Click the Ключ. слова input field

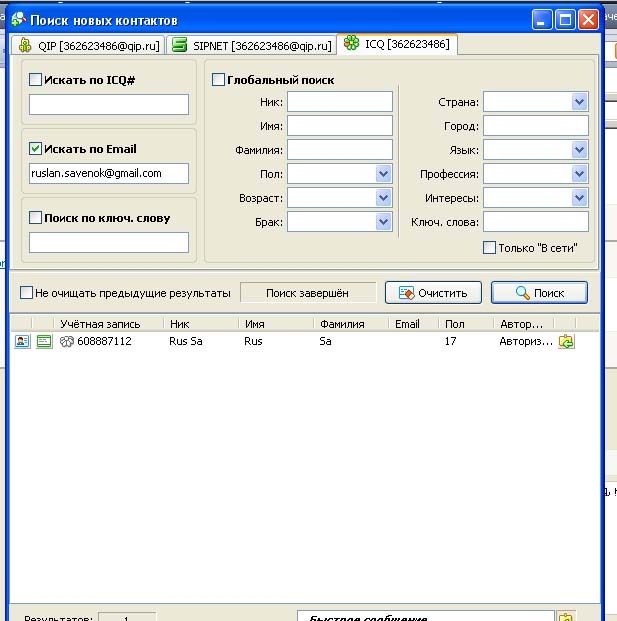[536, 222]
